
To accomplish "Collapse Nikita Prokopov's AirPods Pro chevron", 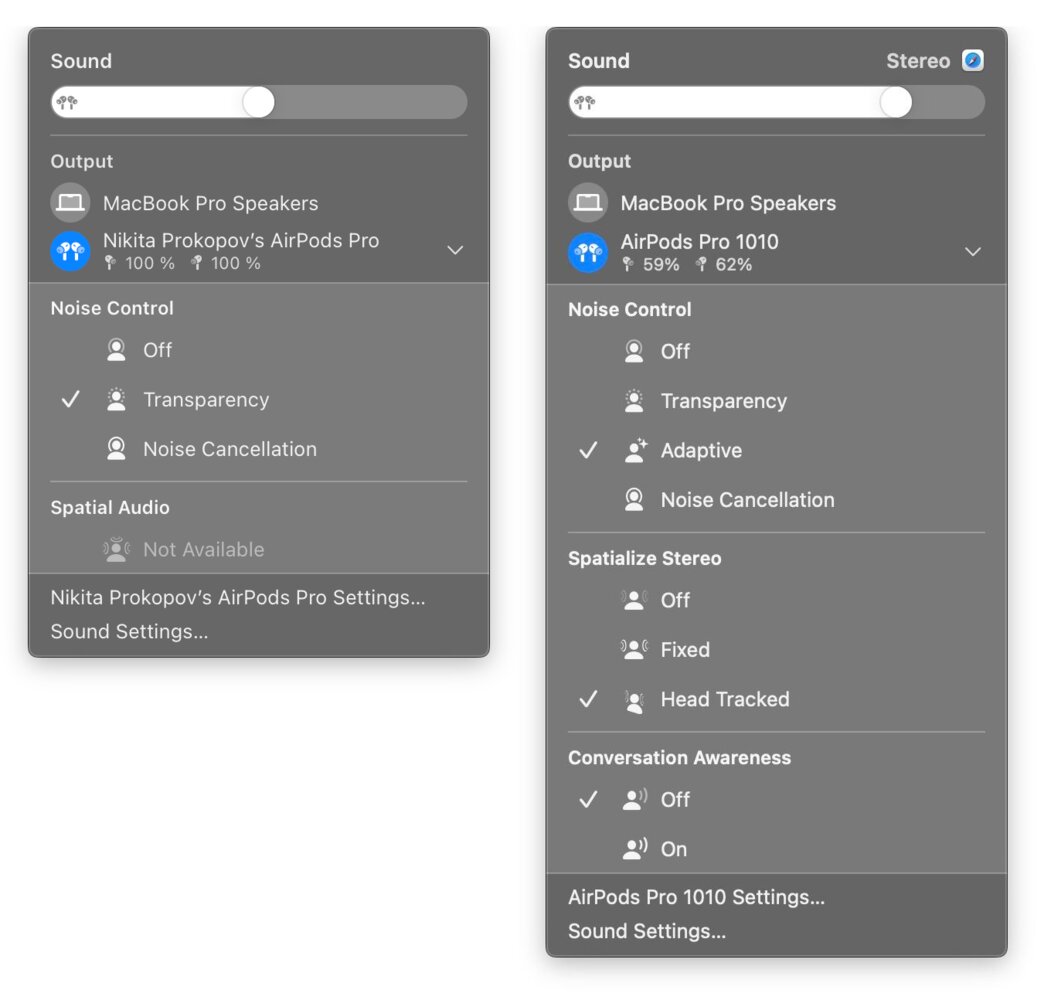I will point(455,251).
